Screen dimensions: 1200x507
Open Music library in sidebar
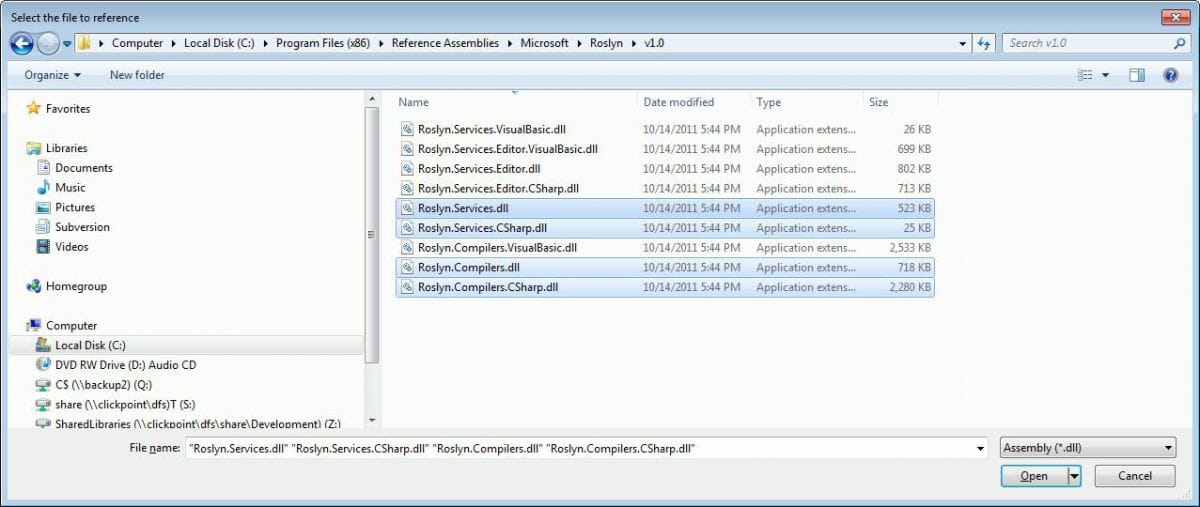pos(70,187)
